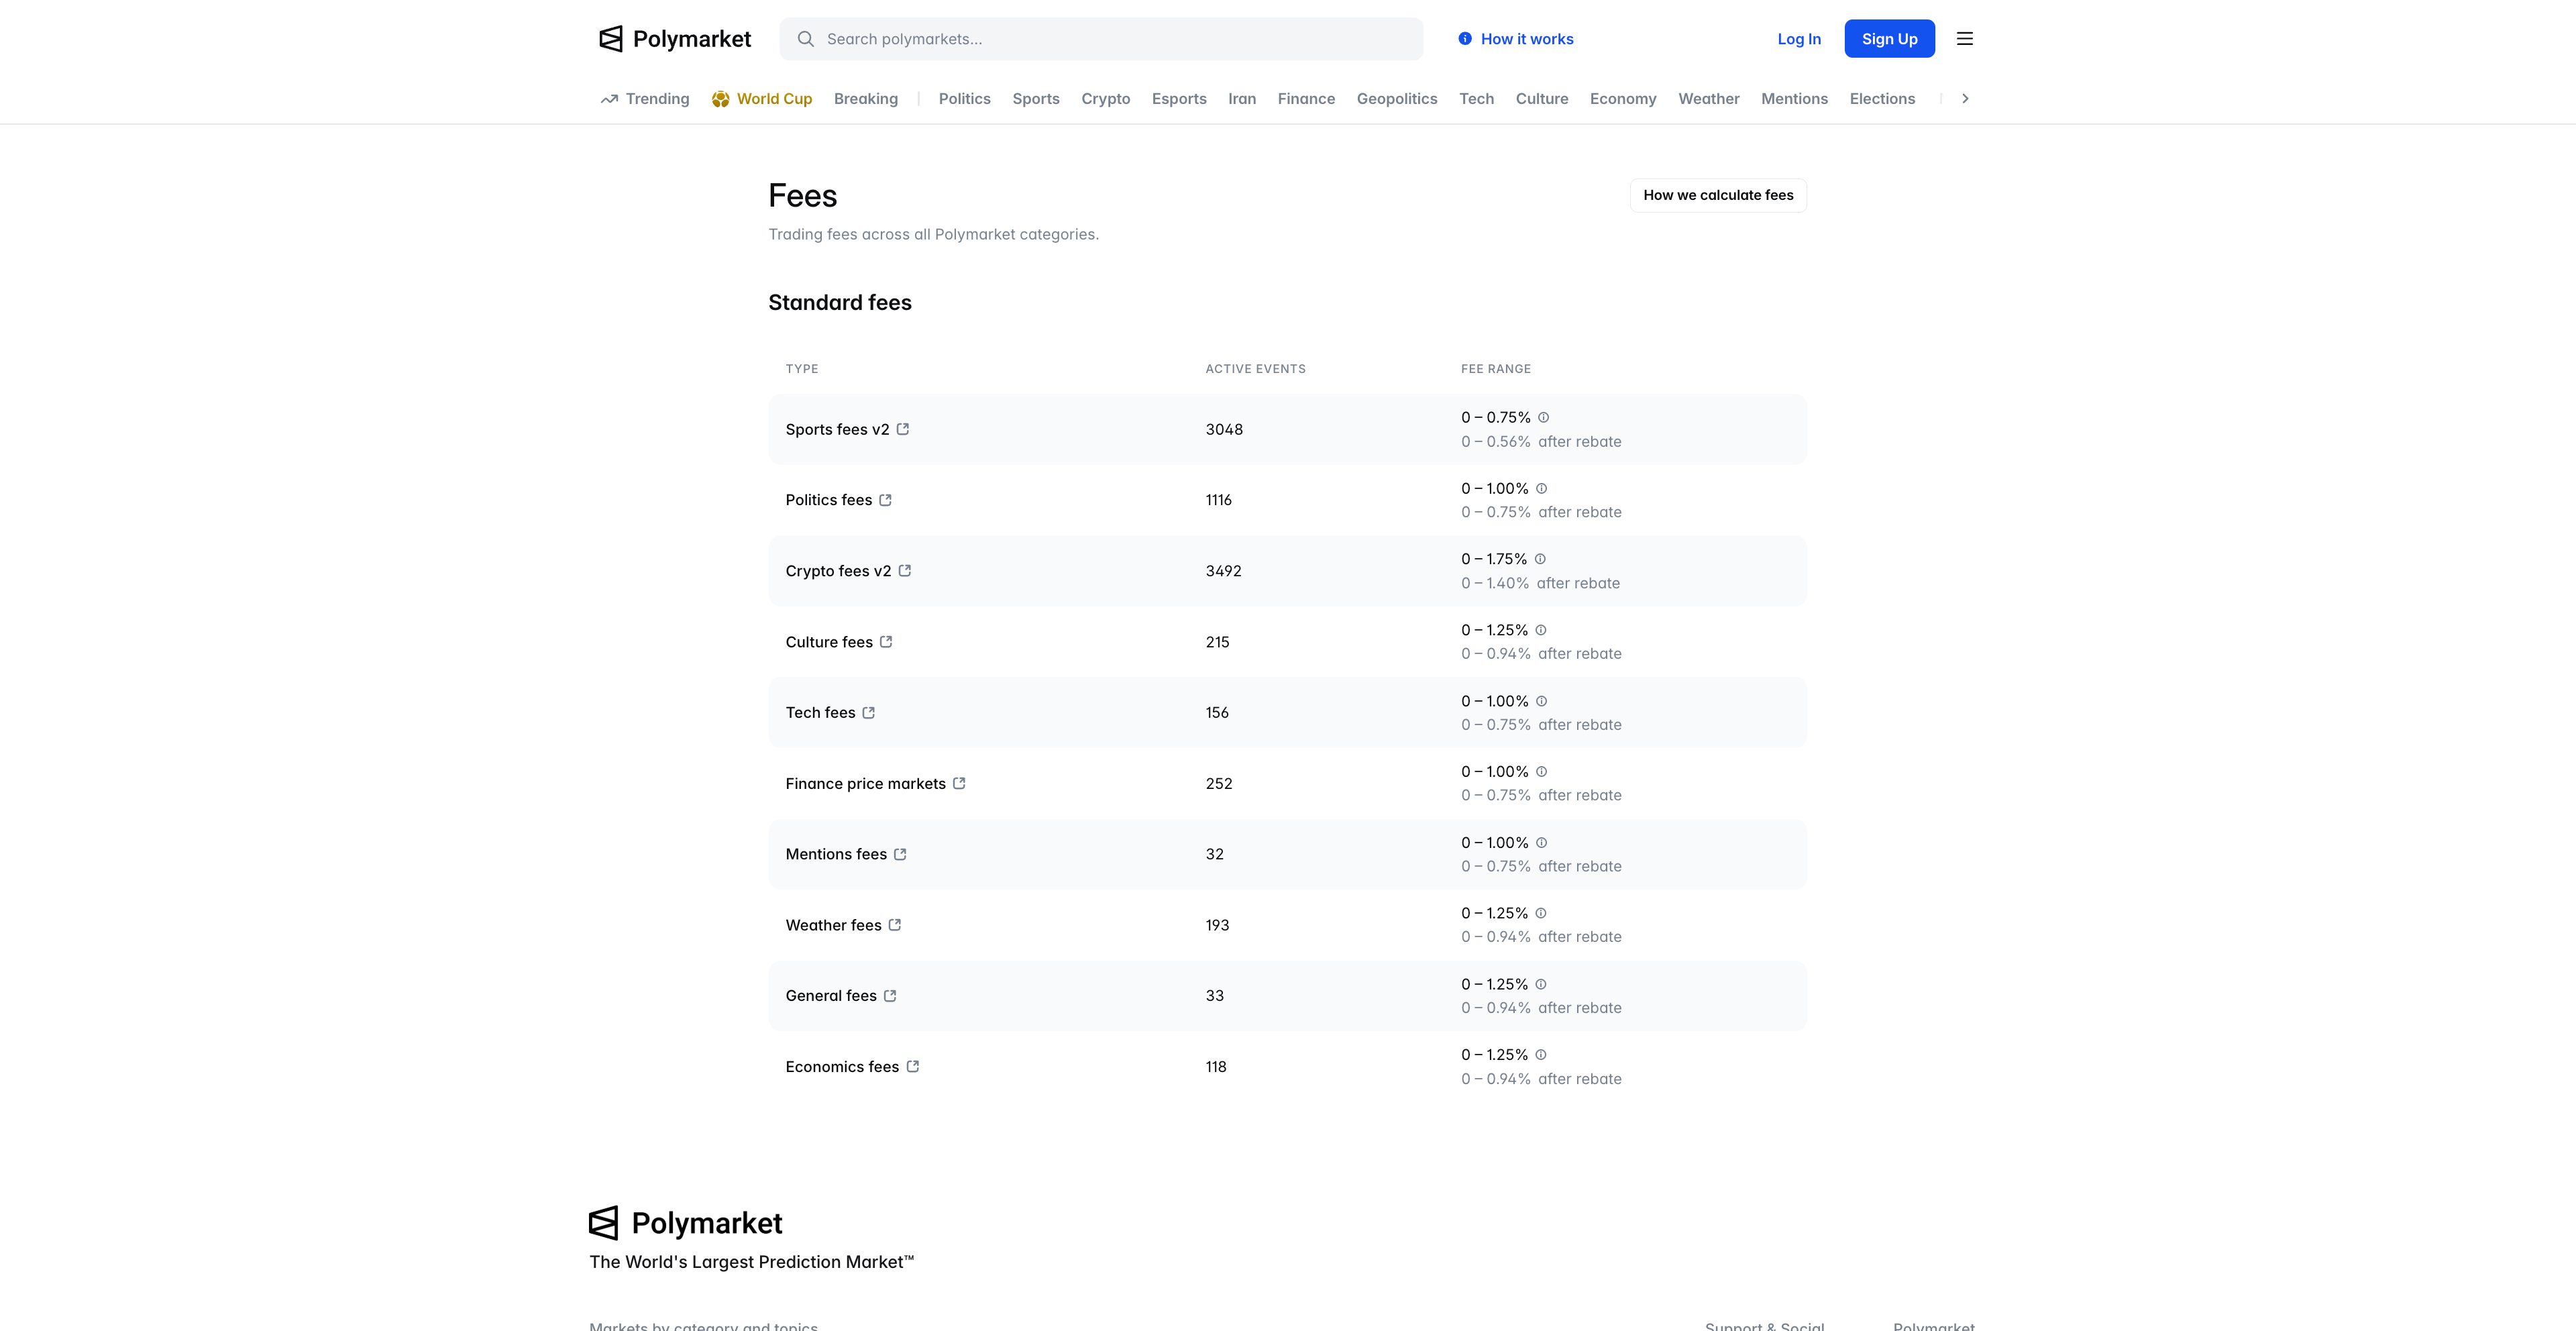
Task: Open external link icon for Culture fees
Action: point(887,642)
